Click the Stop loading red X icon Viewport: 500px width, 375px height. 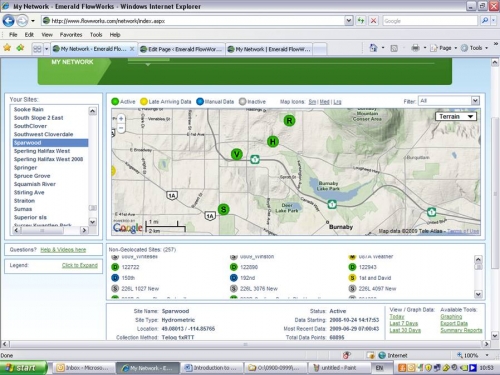373,21
